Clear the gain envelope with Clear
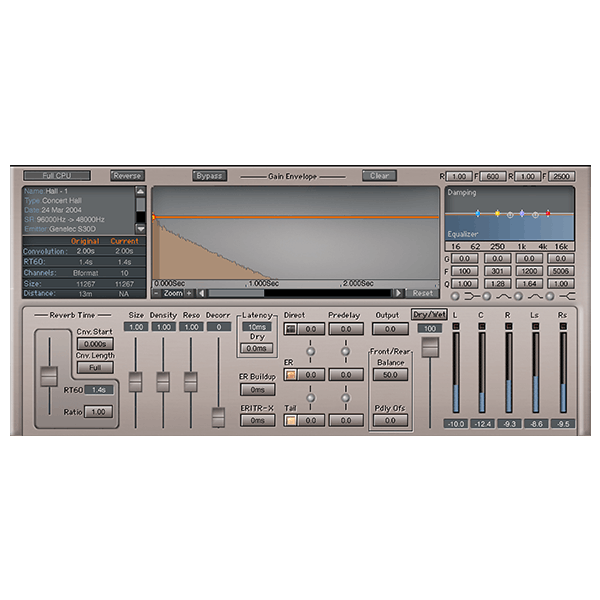The width and height of the screenshot is (600, 600). [379, 176]
